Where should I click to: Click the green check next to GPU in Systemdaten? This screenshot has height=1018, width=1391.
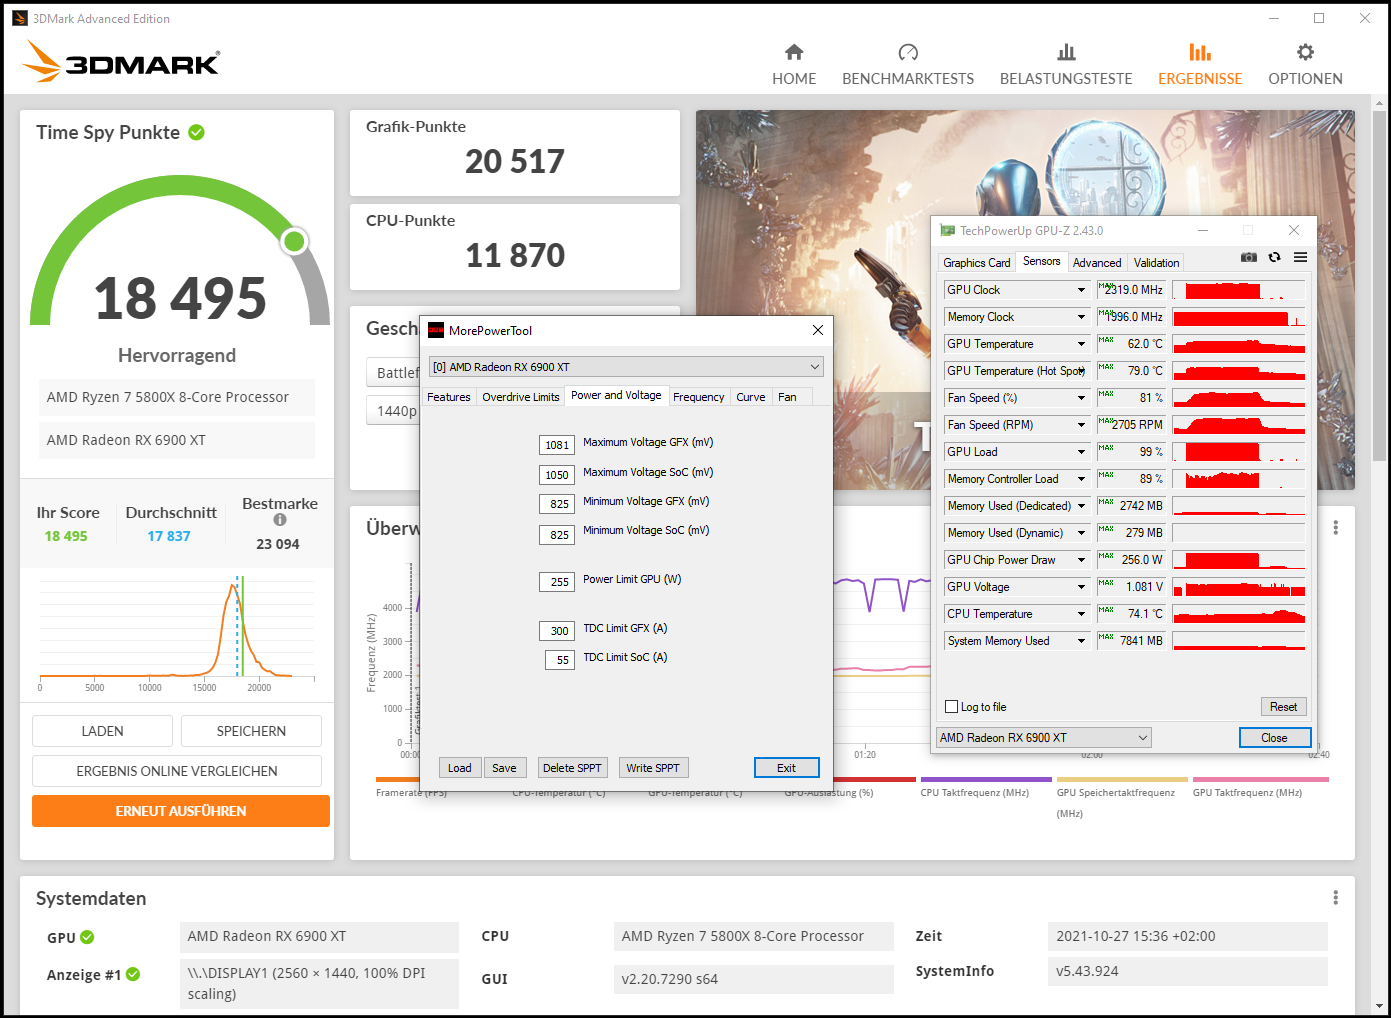coord(87,937)
